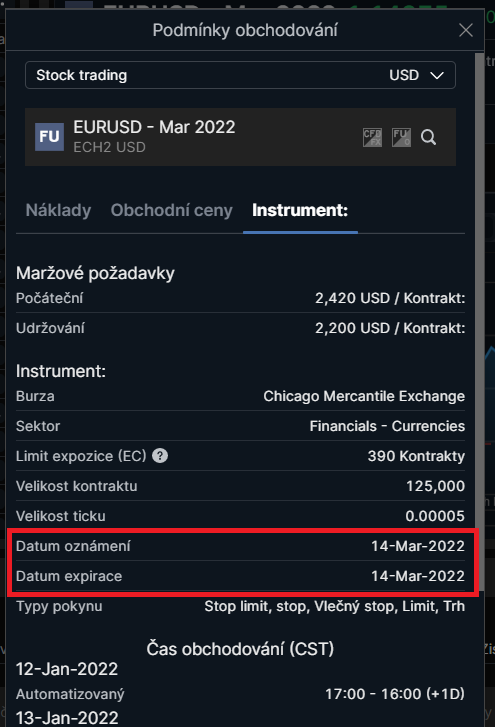The image size is (495, 727).
Task: Switch to the Náklady tab
Action: tap(58, 210)
